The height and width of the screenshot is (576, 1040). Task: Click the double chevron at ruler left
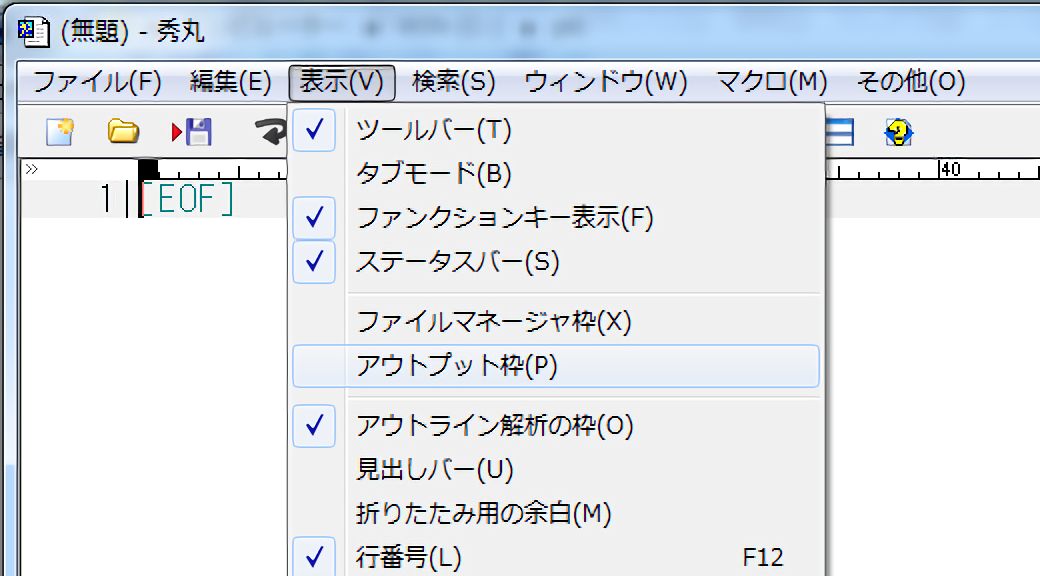(x=32, y=169)
